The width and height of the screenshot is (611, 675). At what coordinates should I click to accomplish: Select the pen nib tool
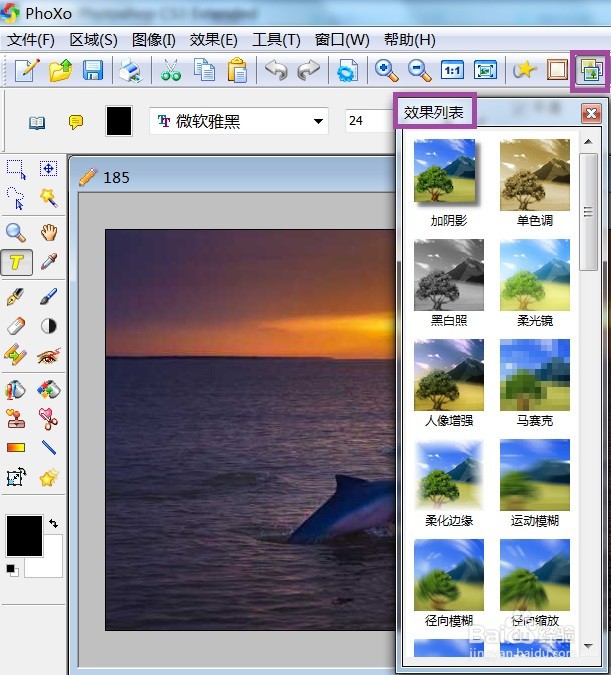16,297
